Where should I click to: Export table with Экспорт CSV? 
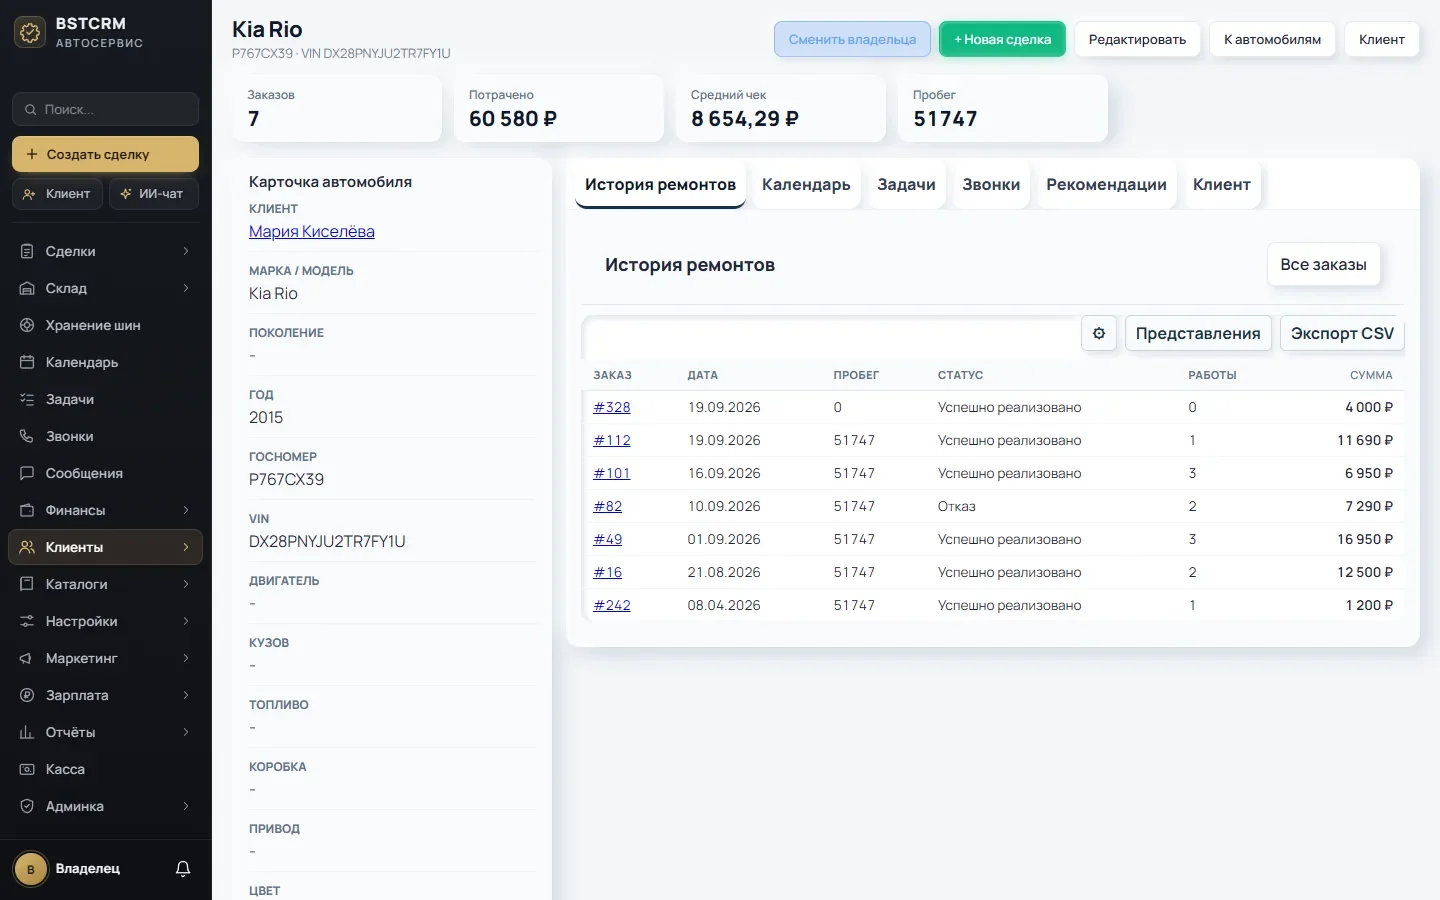1342,333
